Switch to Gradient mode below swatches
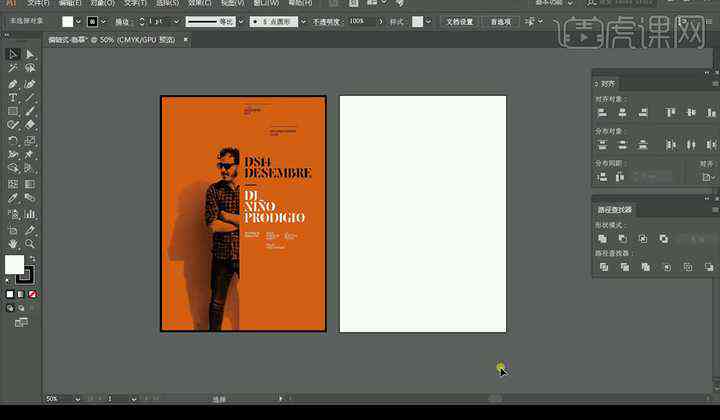Screen dimensions: 720x420 (x=21, y=294)
